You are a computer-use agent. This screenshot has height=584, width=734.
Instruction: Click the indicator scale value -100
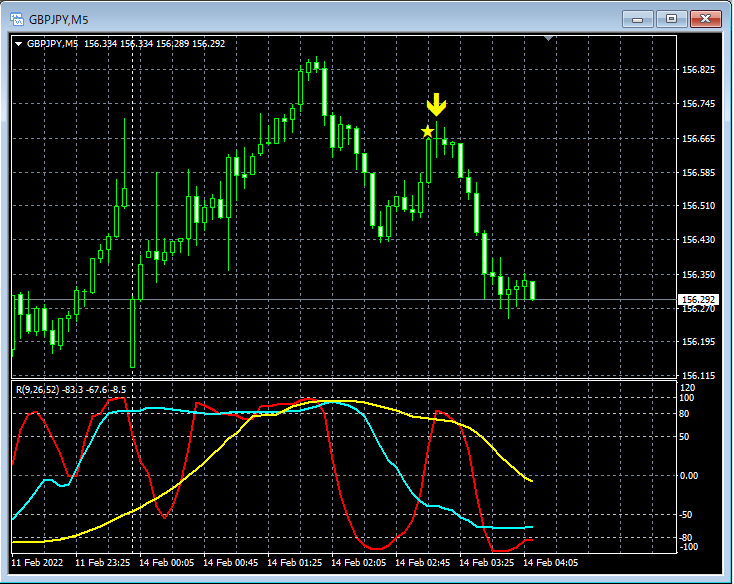(688, 547)
